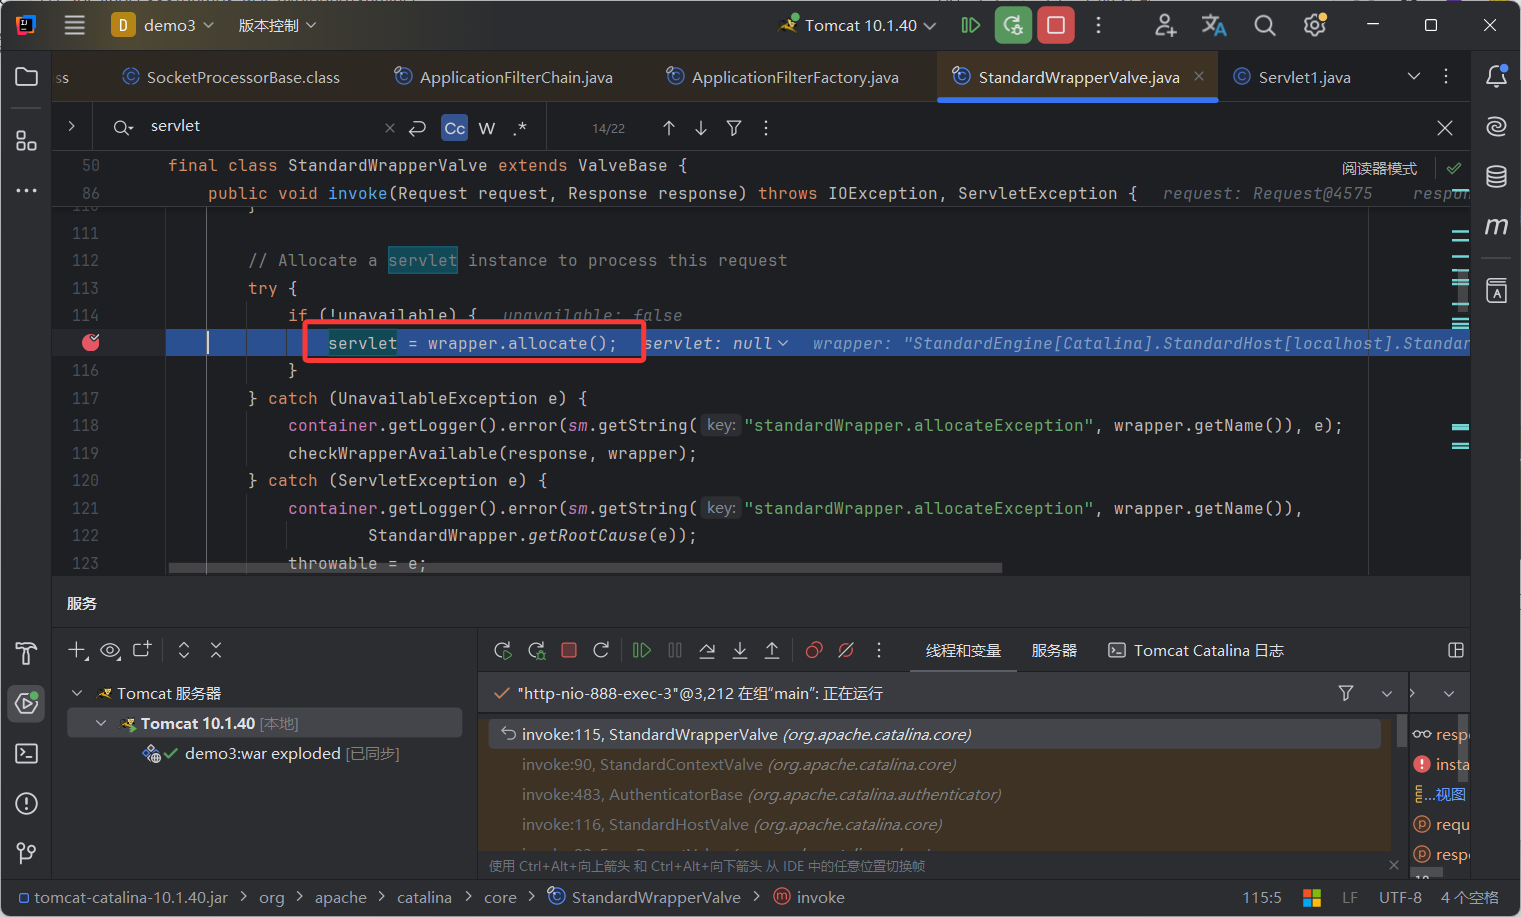
Task: Open the Terminal tool window
Action: click(x=27, y=753)
